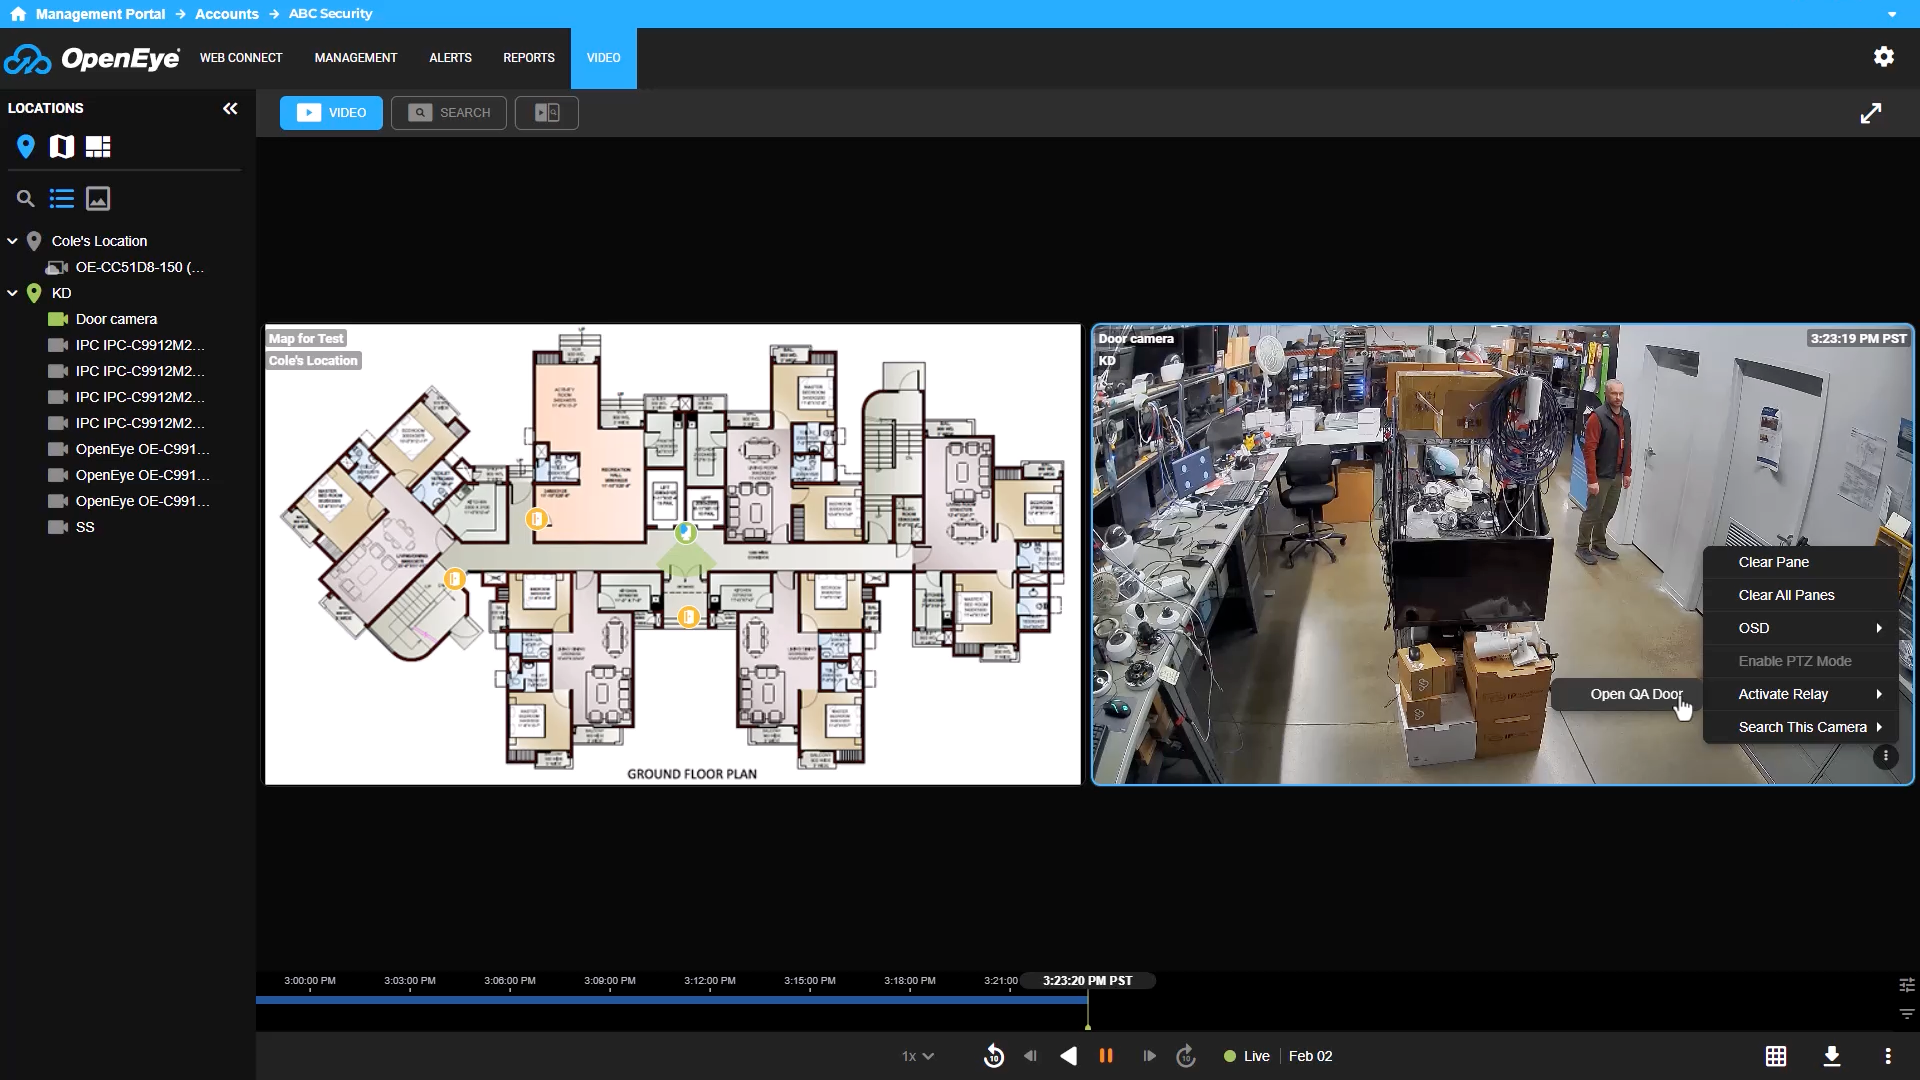Select the multi-pane layout icon in Locations
The image size is (1920, 1080).
point(98,147)
